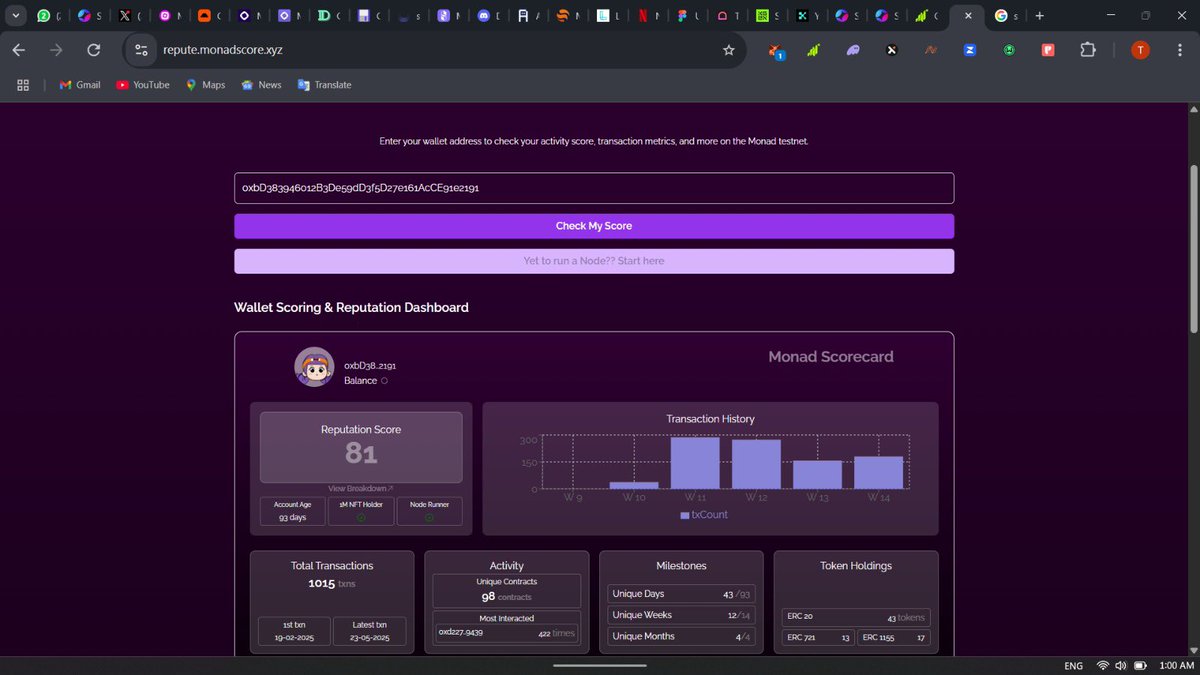Open Chrome three-dot menu
The width and height of the screenshot is (1200, 675).
[x=1178, y=50]
